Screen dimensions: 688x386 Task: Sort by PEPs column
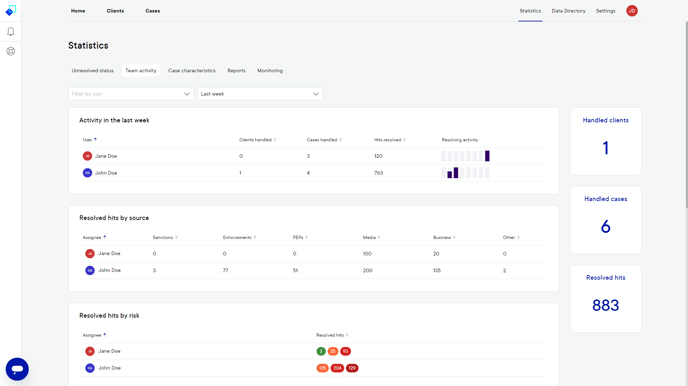click(x=300, y=237)
